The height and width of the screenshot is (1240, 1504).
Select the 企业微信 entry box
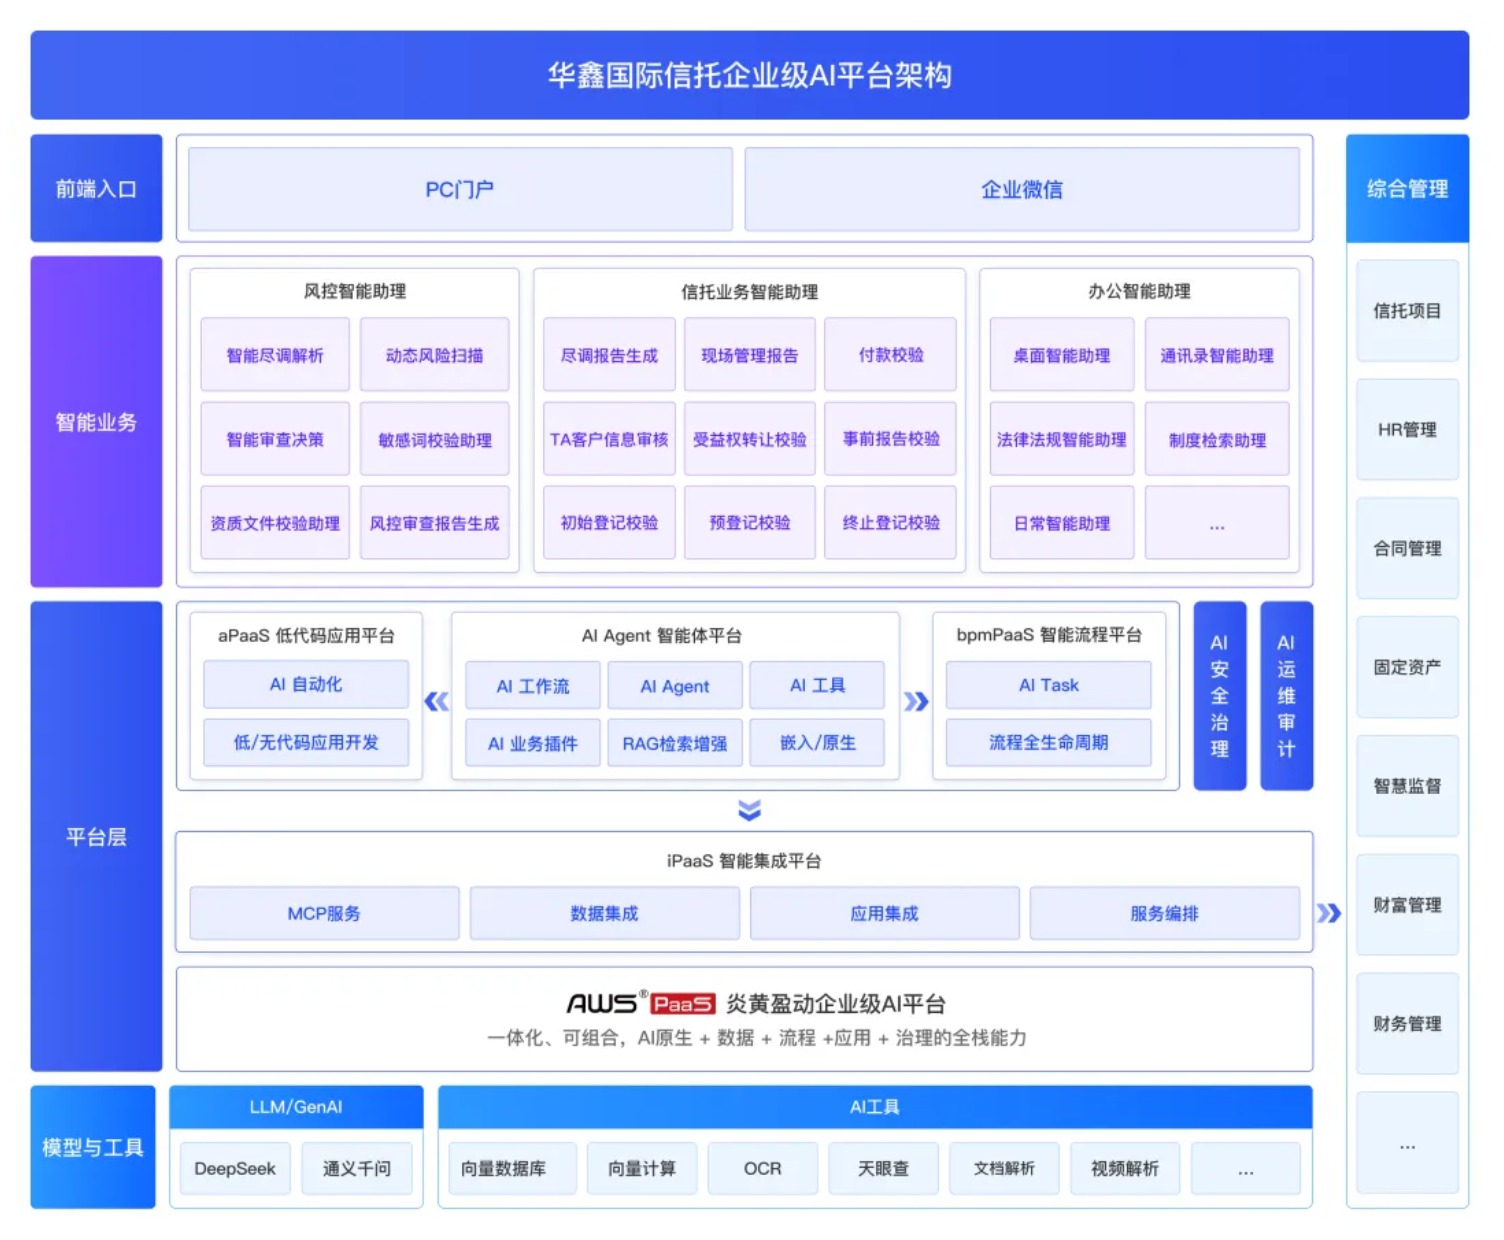click(x=1021, y=189)
